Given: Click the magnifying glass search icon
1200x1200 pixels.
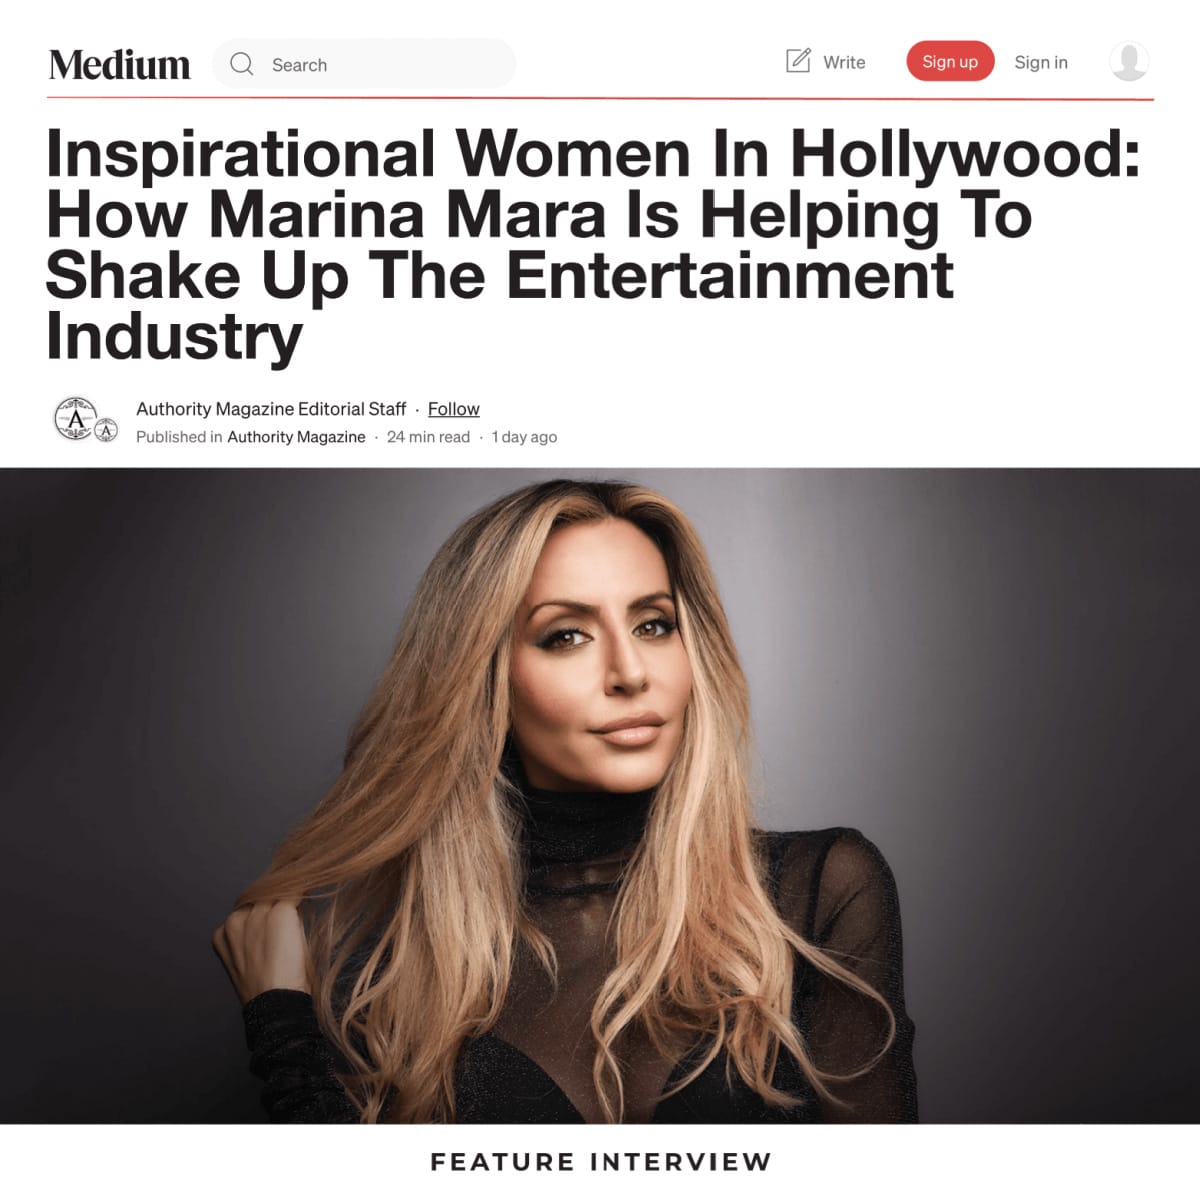Looking at the screenshot, I should point(242,64).
